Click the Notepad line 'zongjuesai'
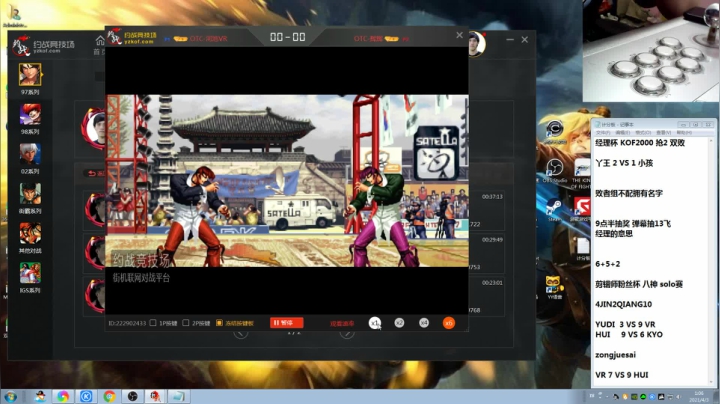The width and height of the screenshot is (720, 404). coord(615,354)
